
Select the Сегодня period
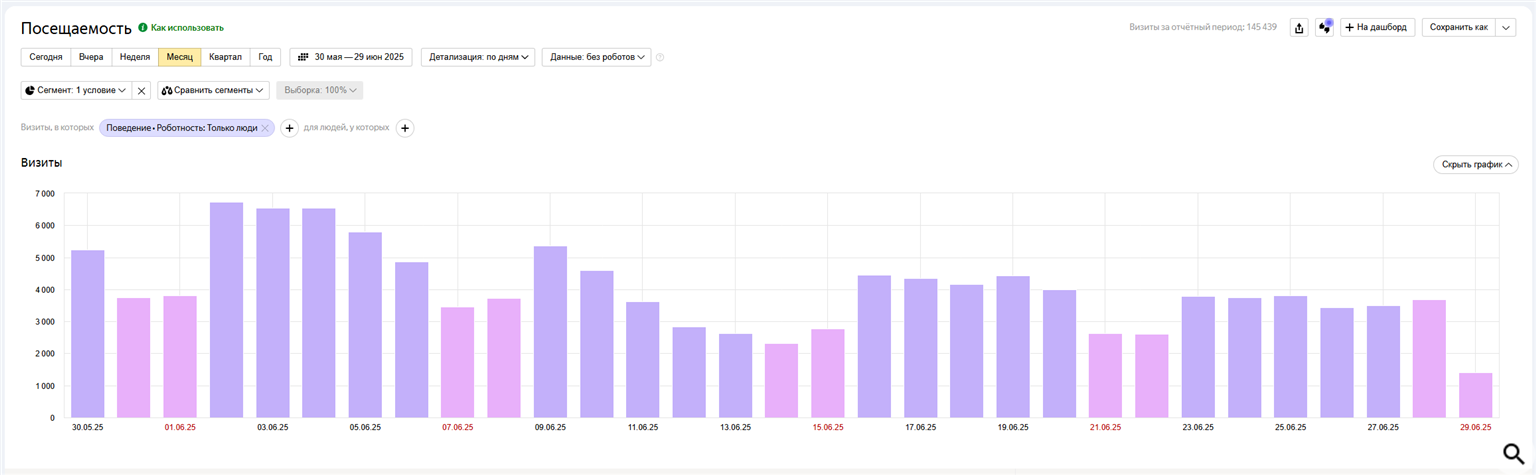click(x=46, y=57)
